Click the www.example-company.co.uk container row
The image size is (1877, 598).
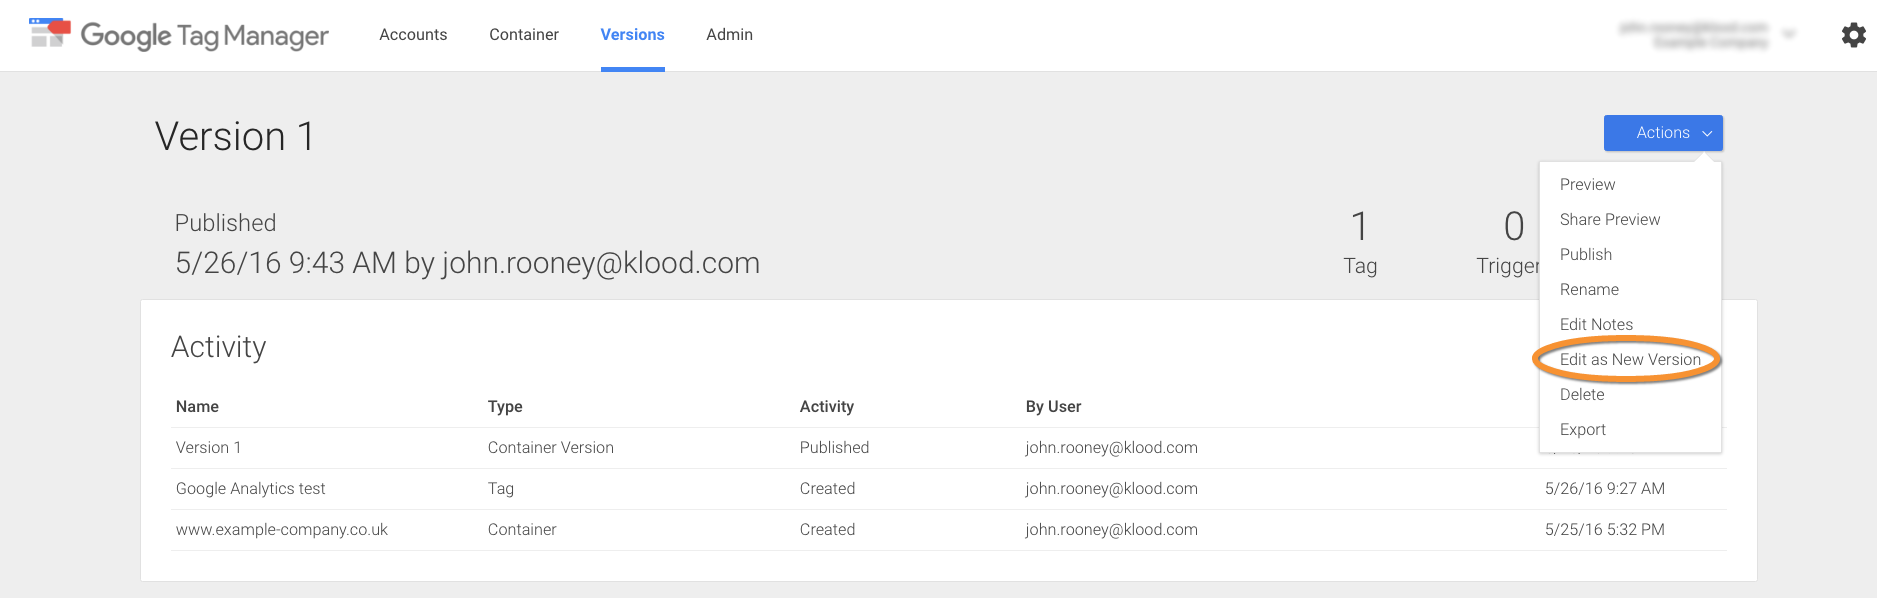point(282,530)
